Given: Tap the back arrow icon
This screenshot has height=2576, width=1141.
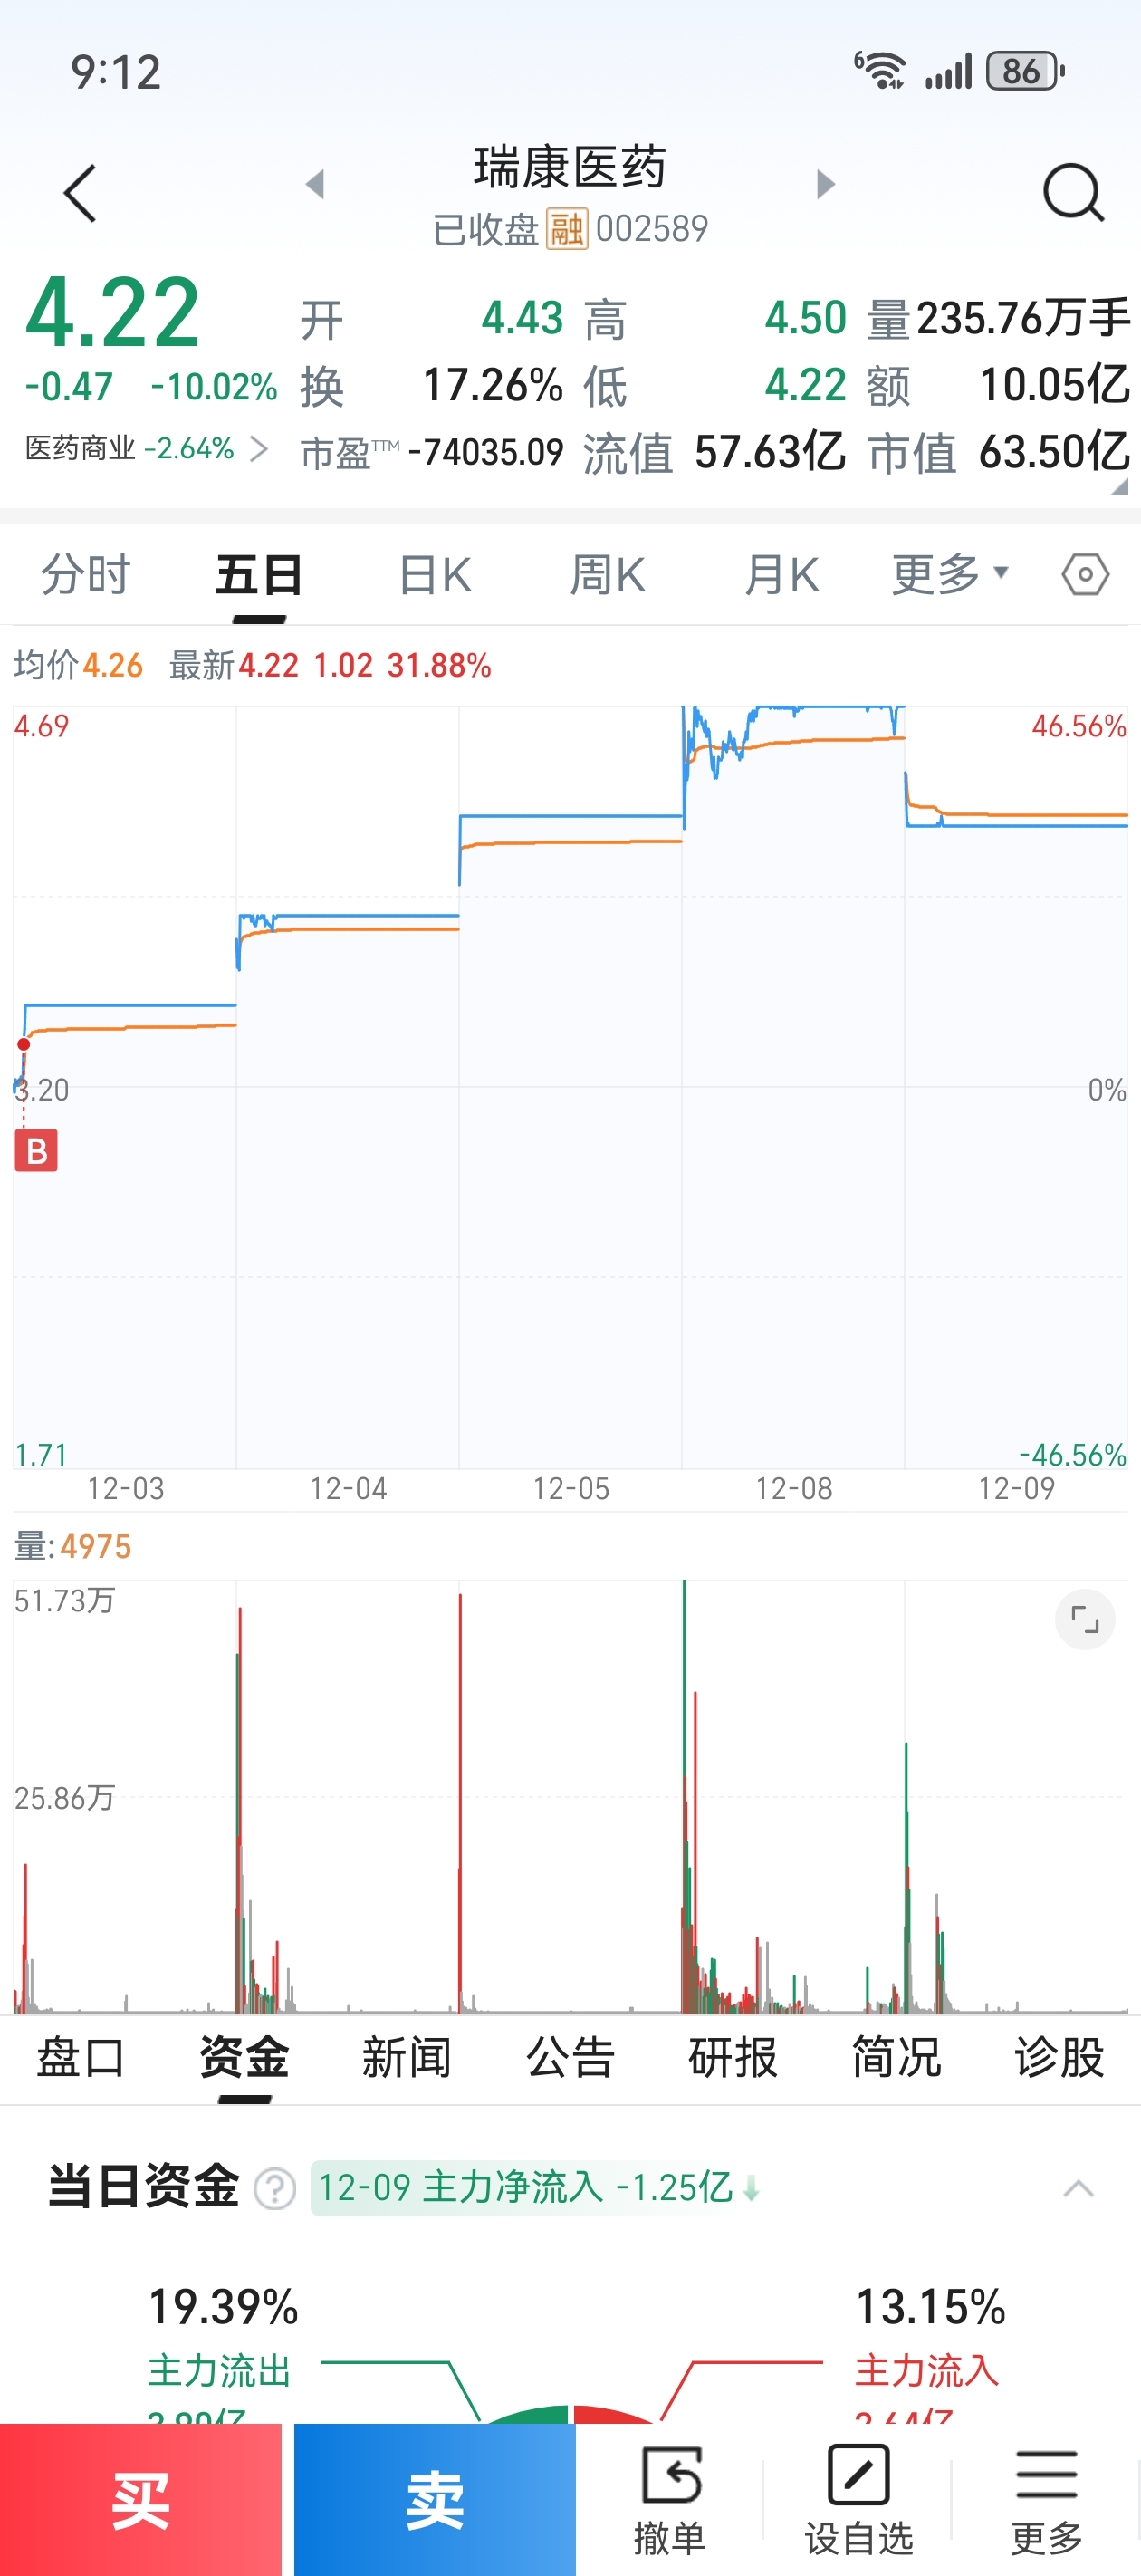Looking at the screenshot, I should coord(80,193).
